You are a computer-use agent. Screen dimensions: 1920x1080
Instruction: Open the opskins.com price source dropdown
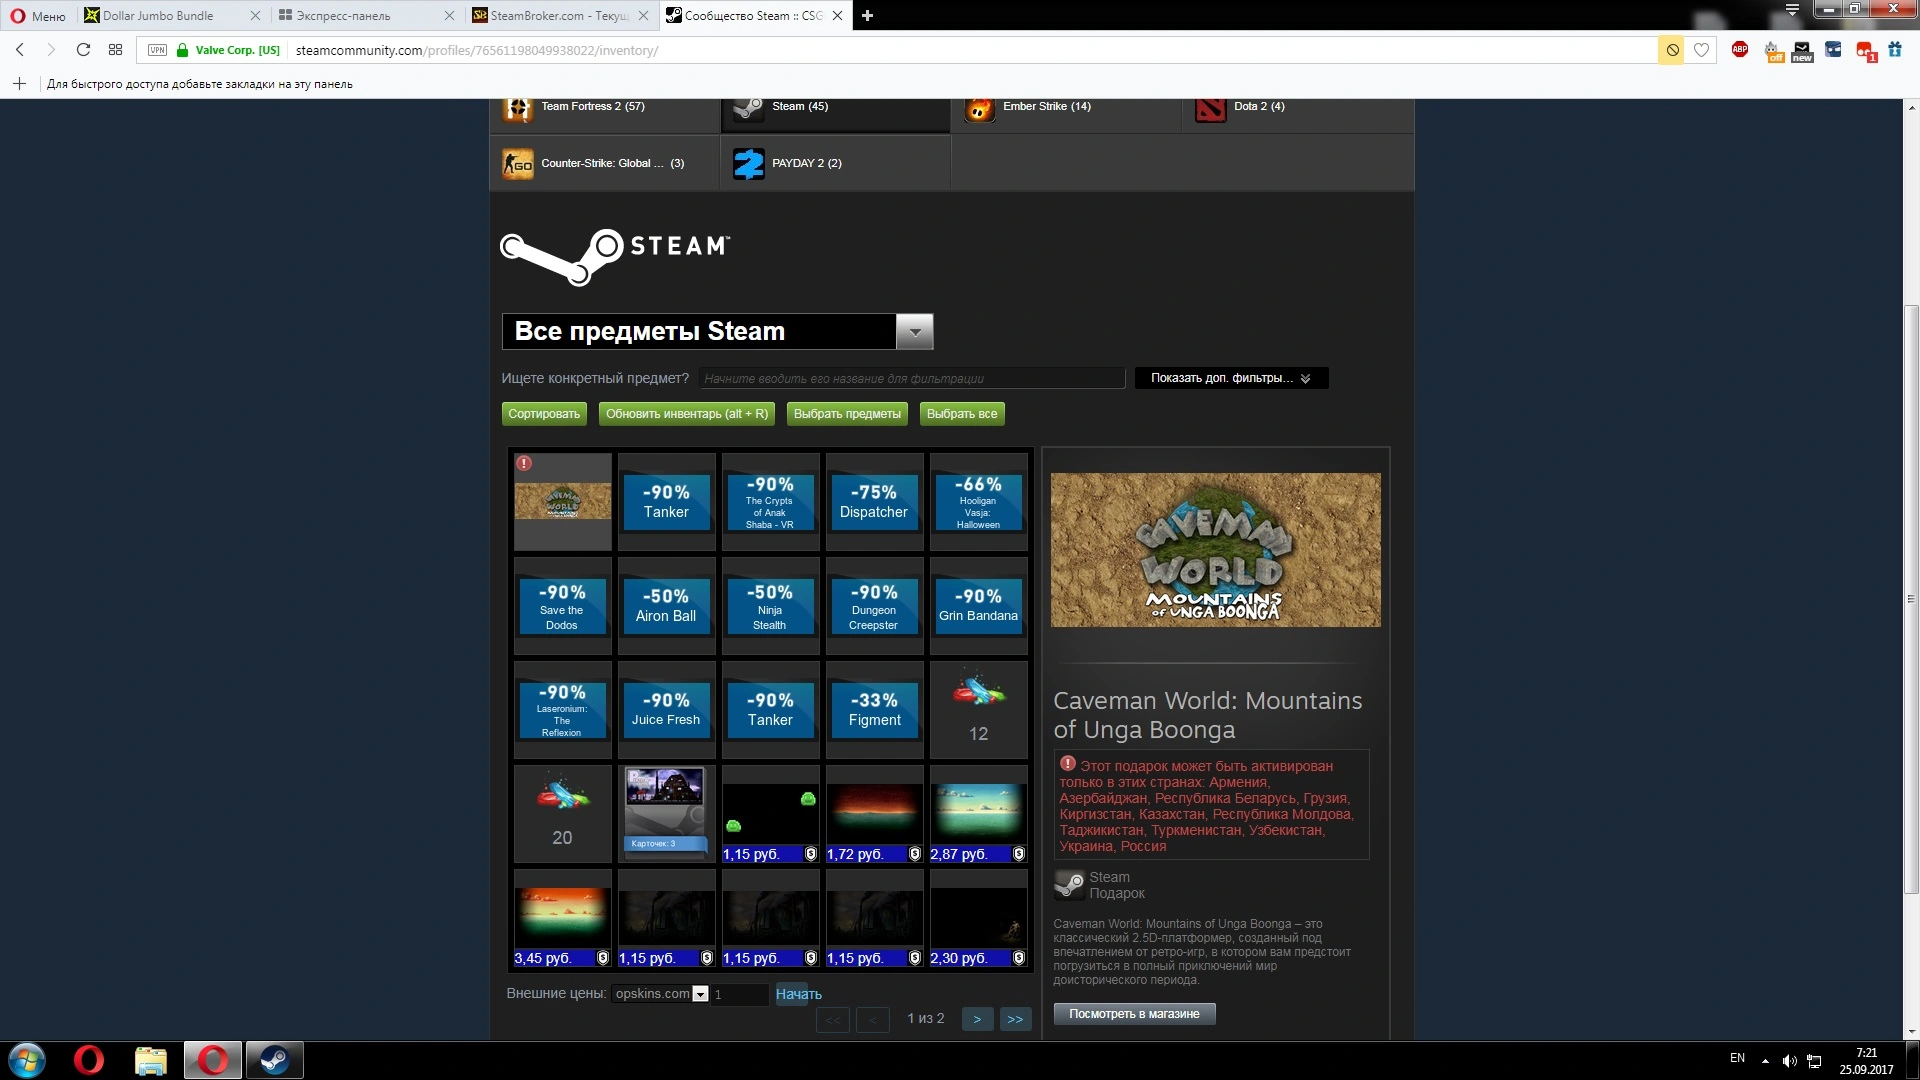661,994
